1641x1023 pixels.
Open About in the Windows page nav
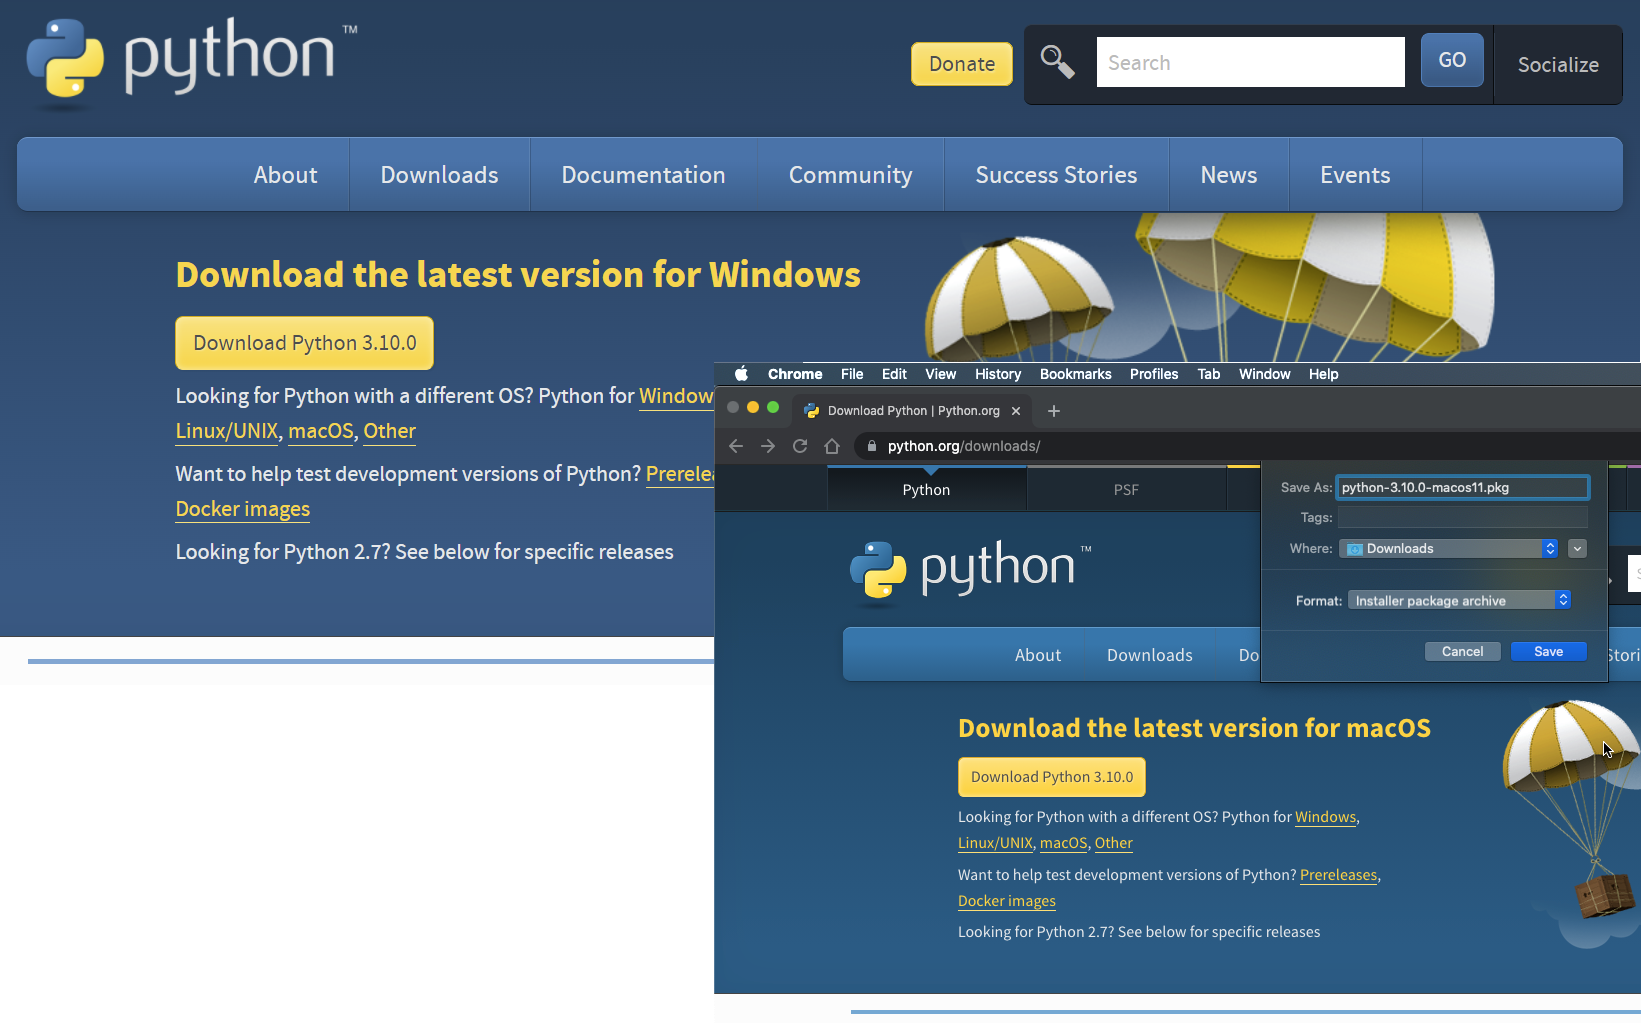tap(285, 175)
